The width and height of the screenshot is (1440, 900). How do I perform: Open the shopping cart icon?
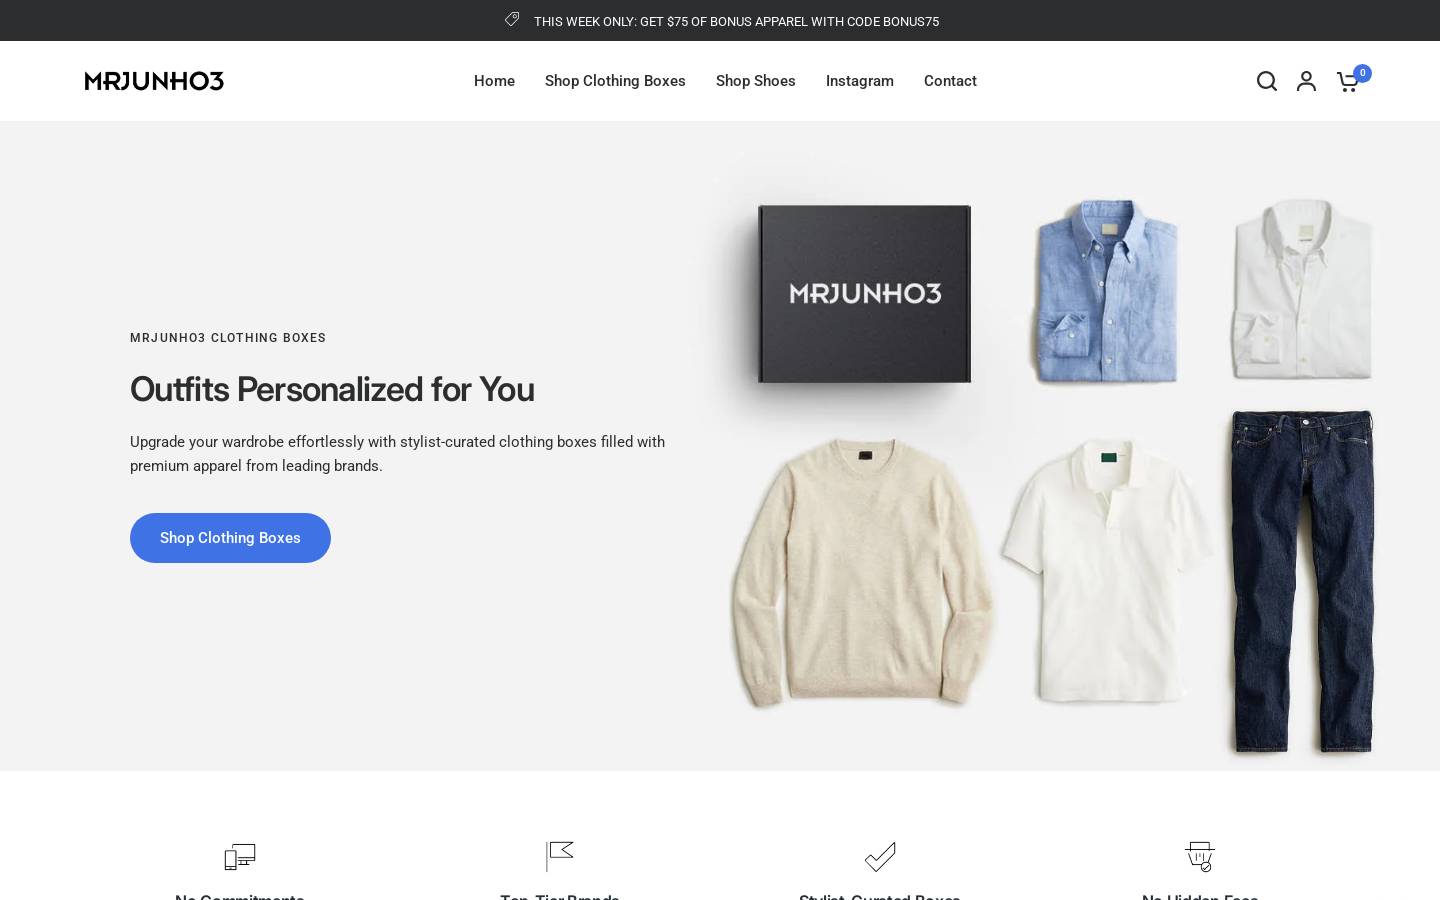[x=1347, y=82]
